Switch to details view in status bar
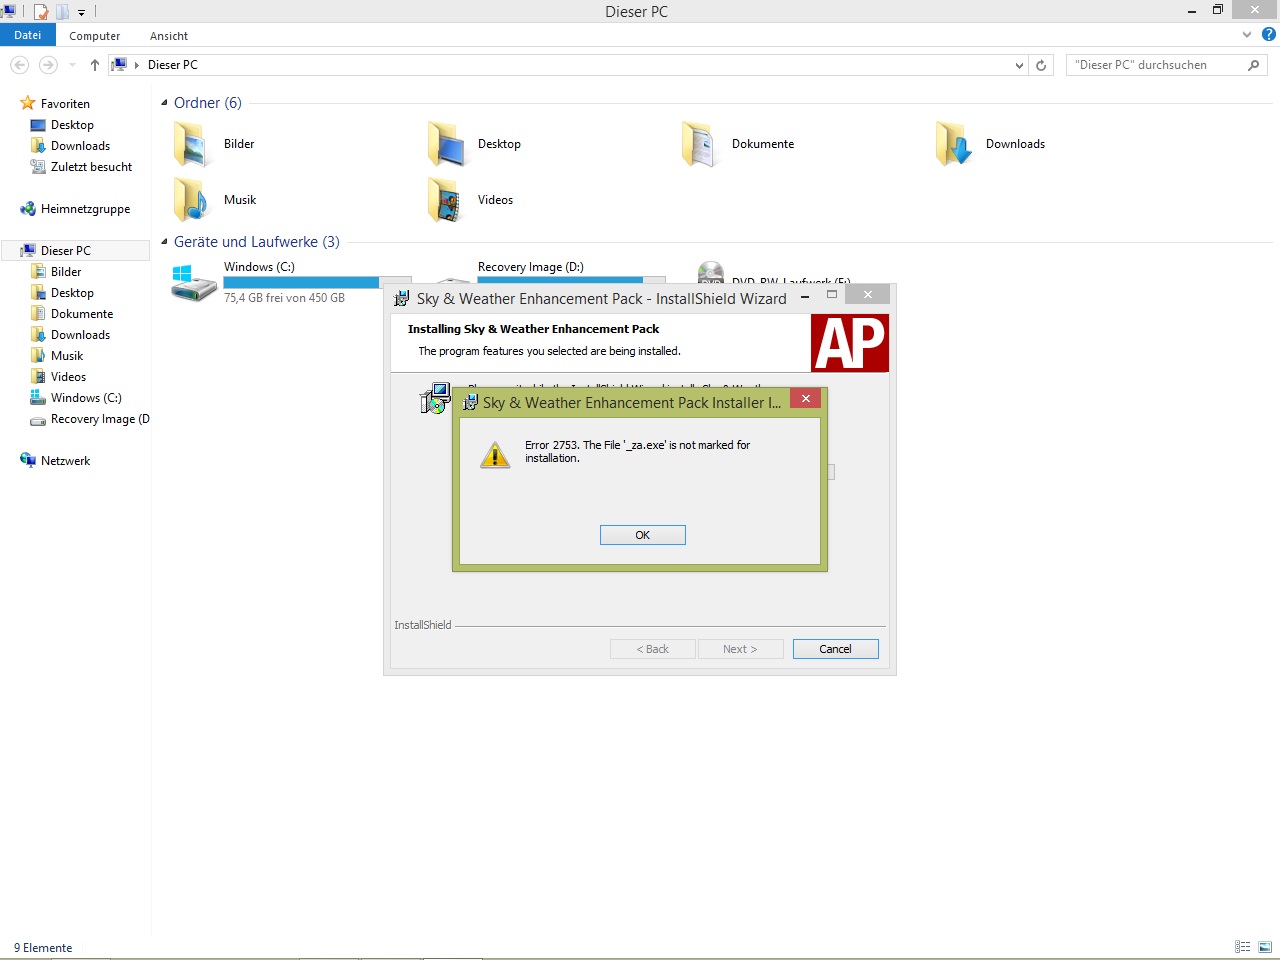 point(1242,947)
